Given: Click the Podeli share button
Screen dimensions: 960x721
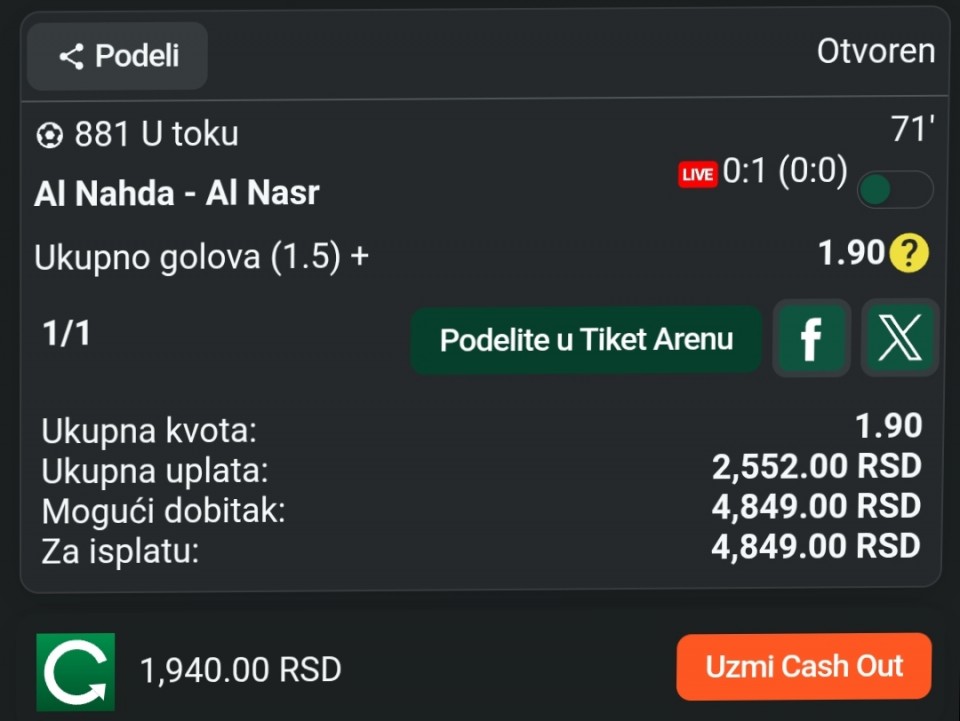Looking at the screenshot, I should click(x=117, y=56).
